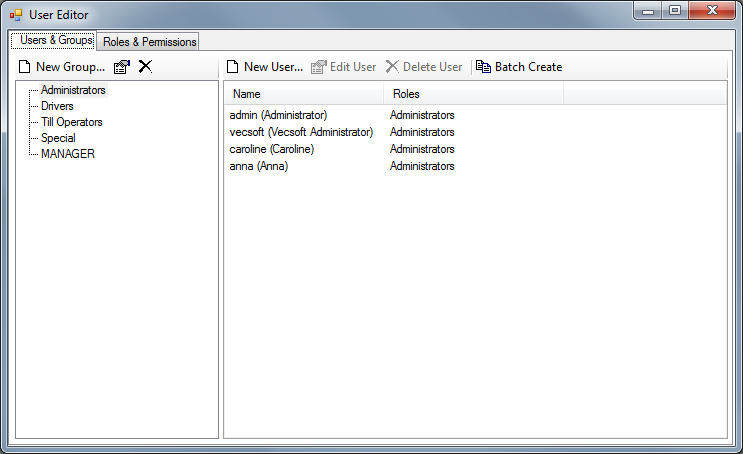Click the edit group properties icon
The image size is (743, 454).
pos(122,67)
